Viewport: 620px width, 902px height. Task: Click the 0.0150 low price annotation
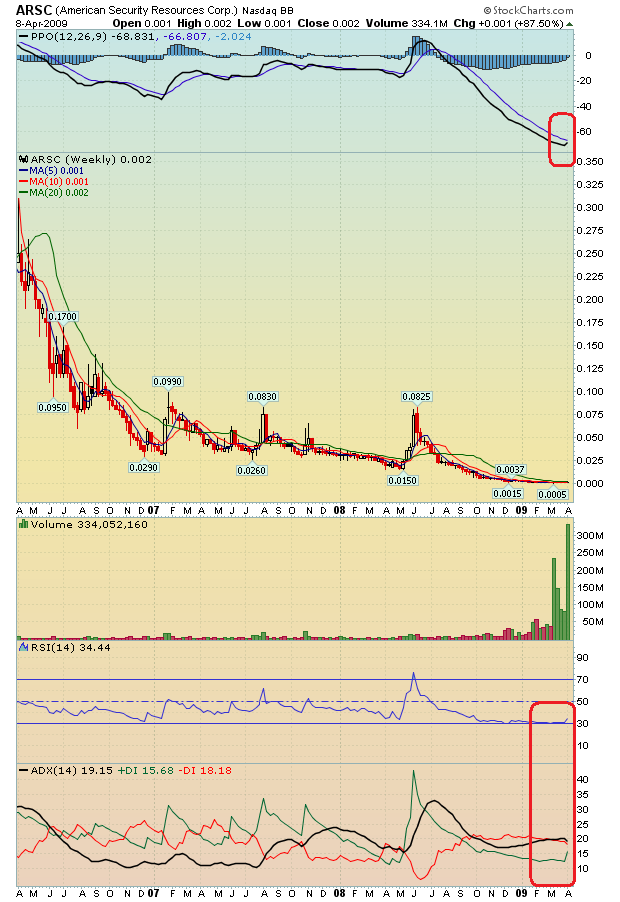(x=403, y=480)
